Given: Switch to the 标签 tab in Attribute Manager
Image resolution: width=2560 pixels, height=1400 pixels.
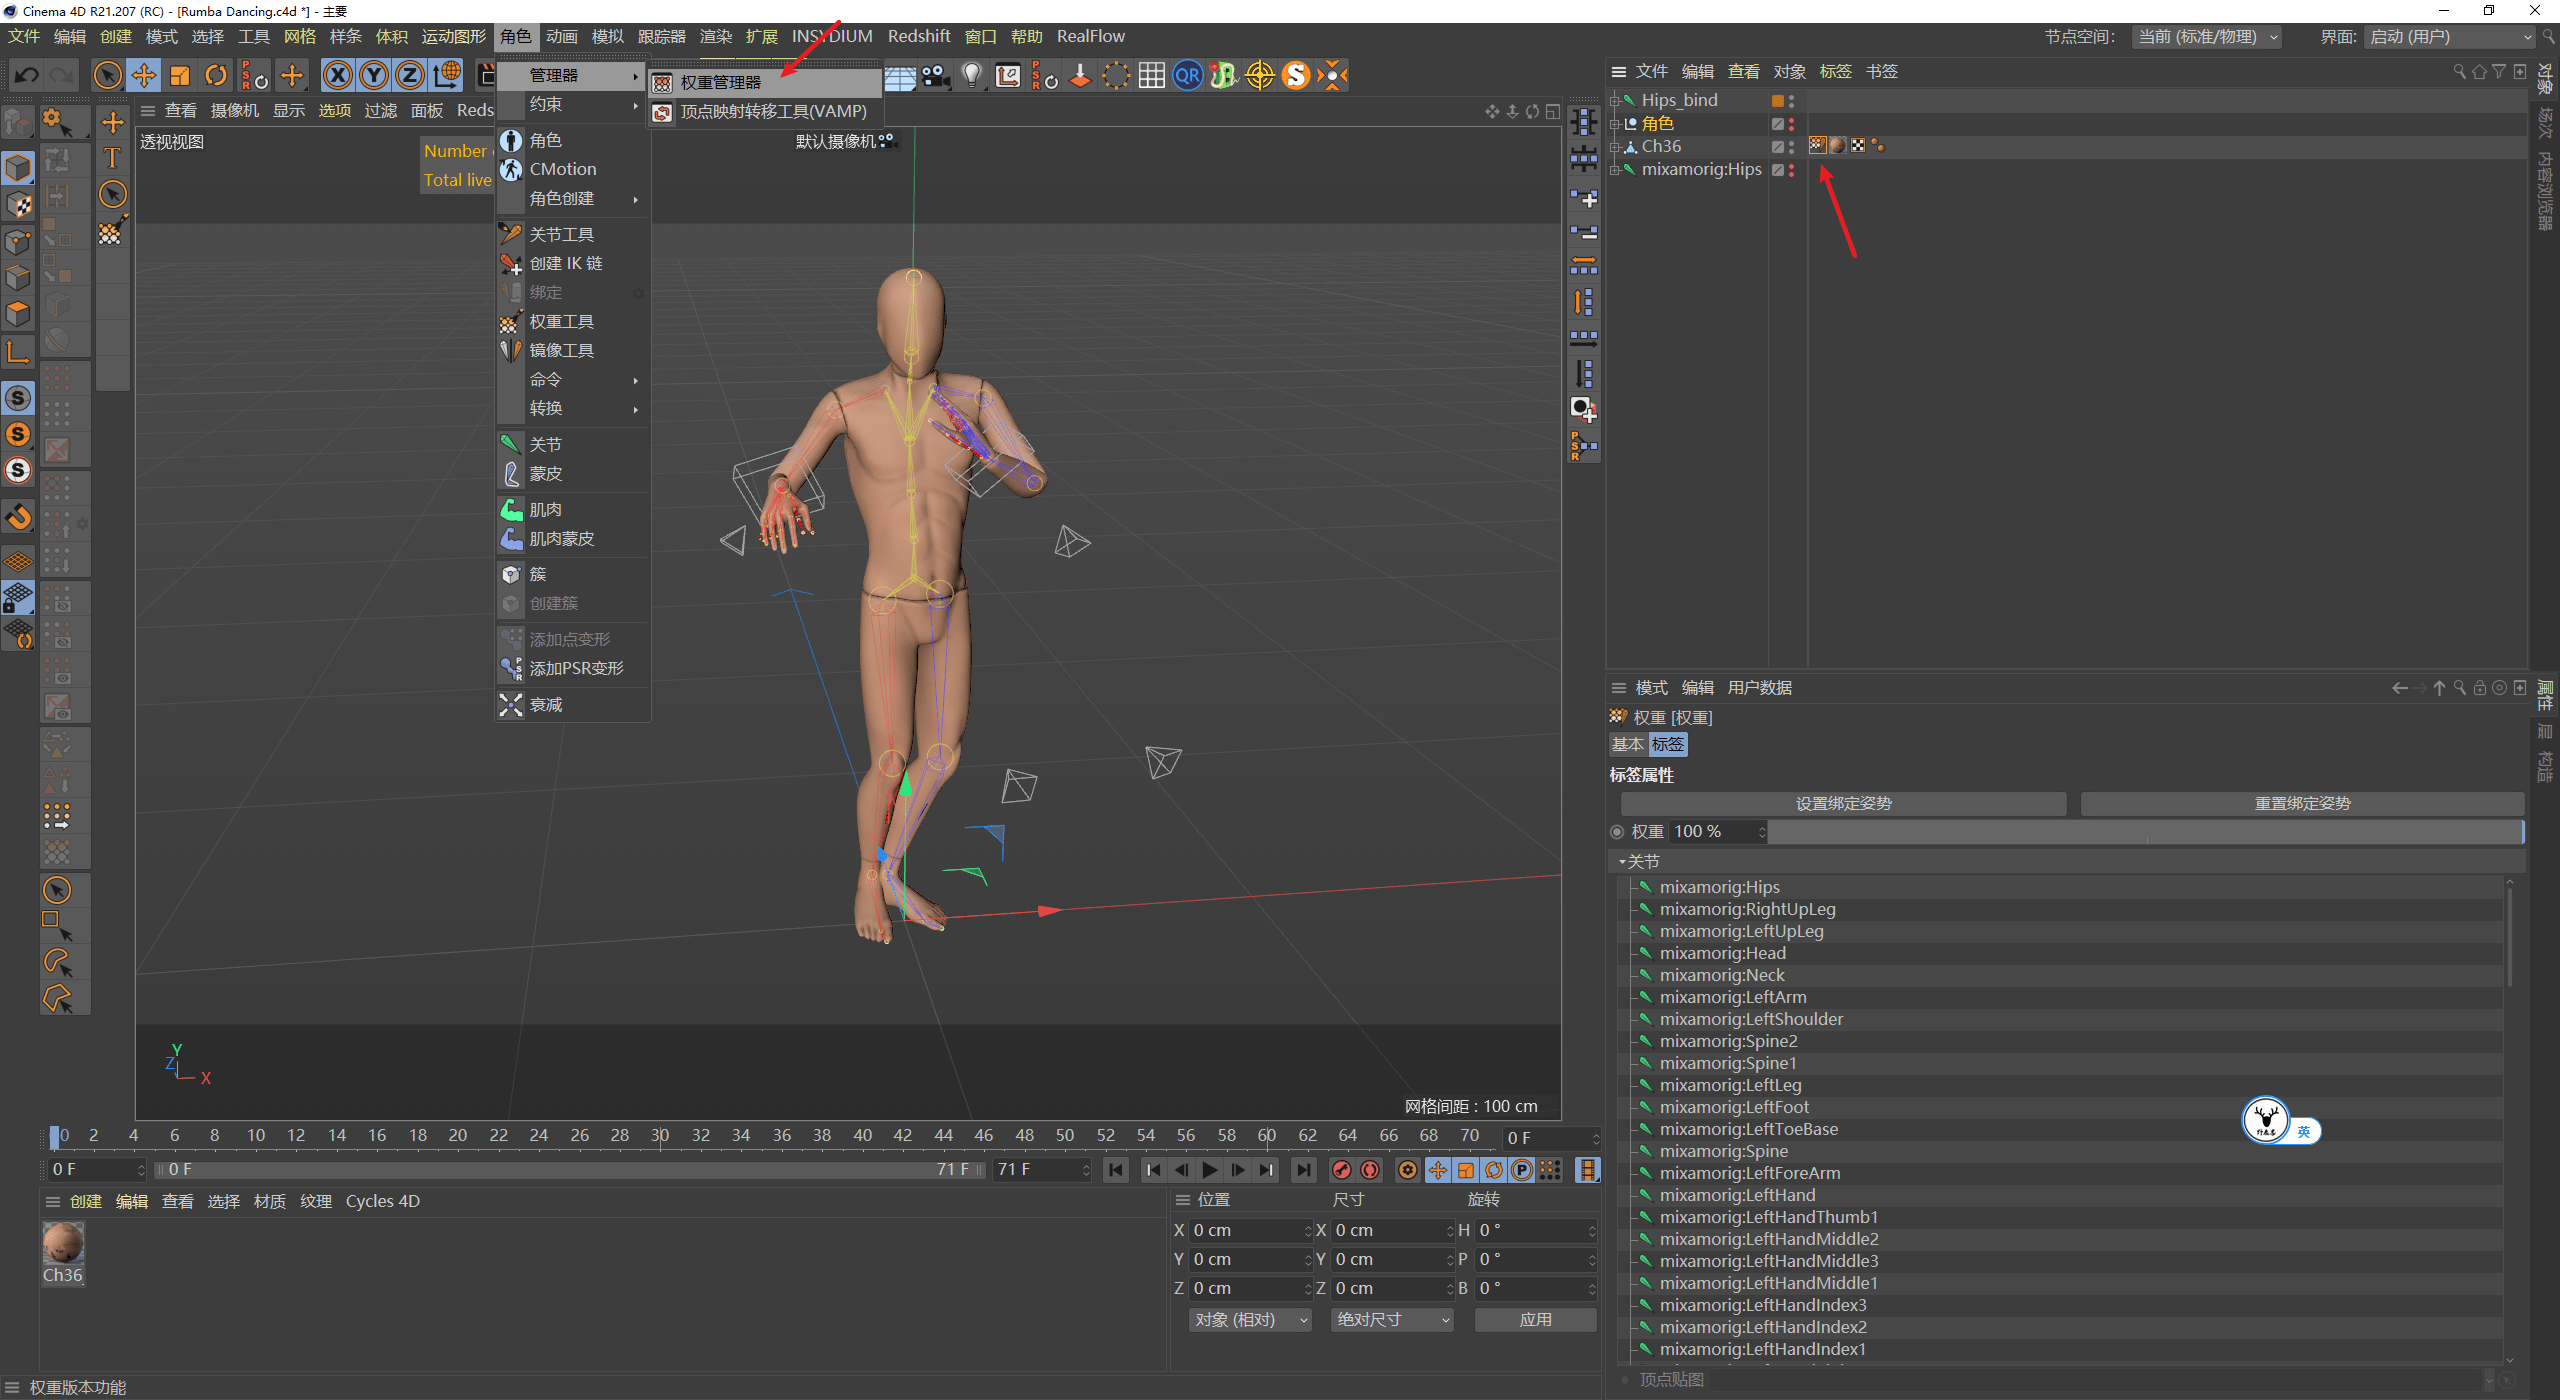Looking at the screenshot, I should (x=1667, y=744).
